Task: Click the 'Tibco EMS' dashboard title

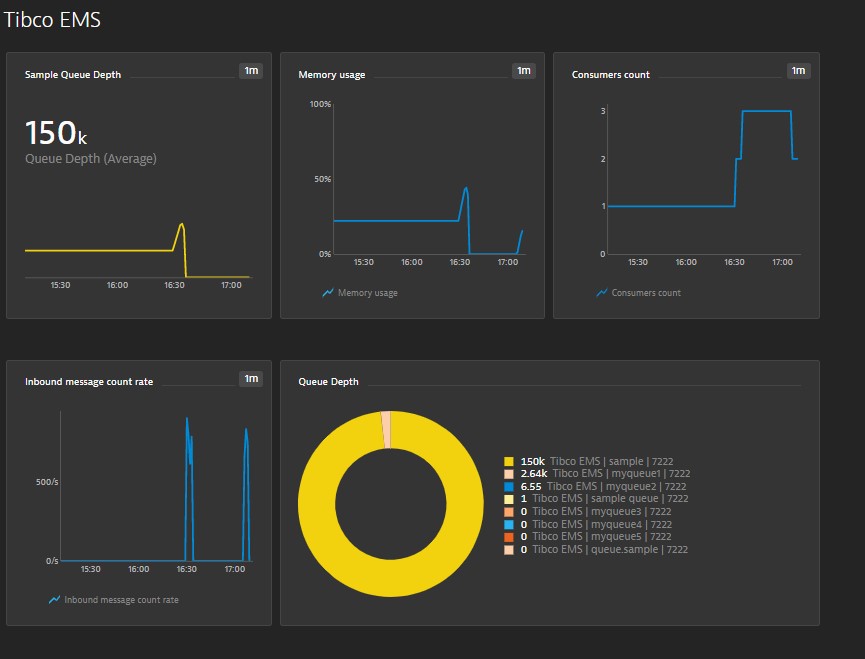Action: [x=52, y=20]
